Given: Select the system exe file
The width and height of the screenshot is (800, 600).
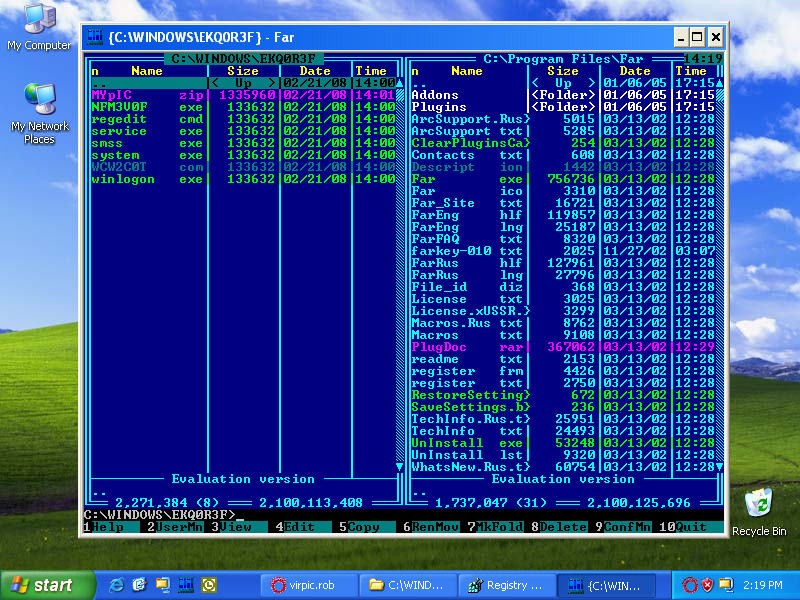Looking at the screenshot, I should (243, 155).
